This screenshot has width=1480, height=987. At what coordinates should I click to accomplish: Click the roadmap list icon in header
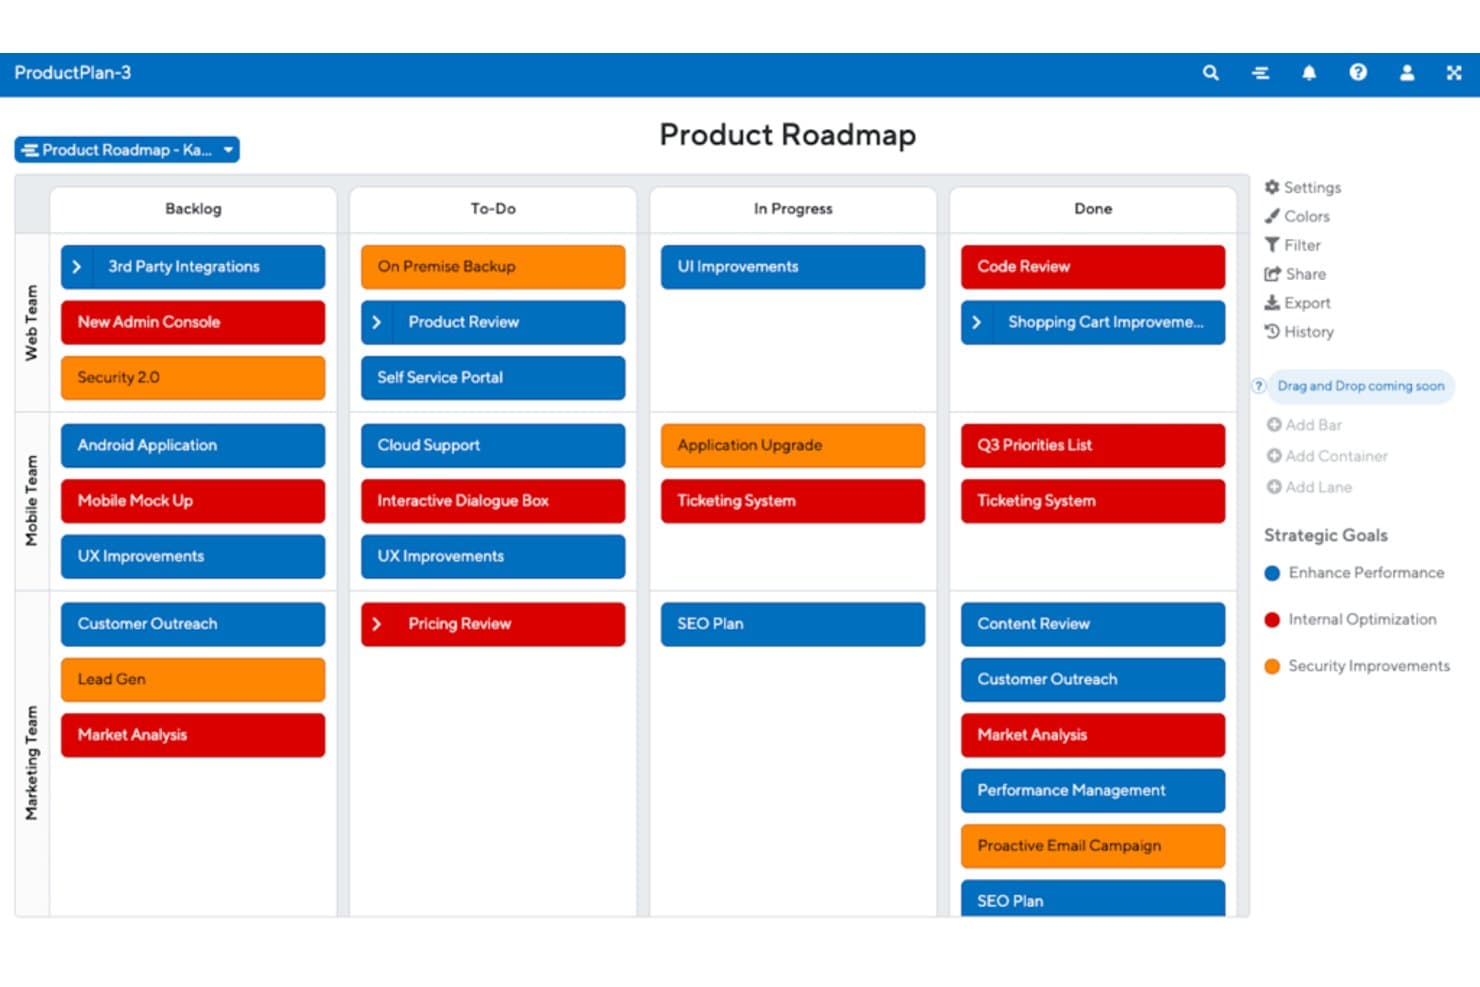[1260, 73]
